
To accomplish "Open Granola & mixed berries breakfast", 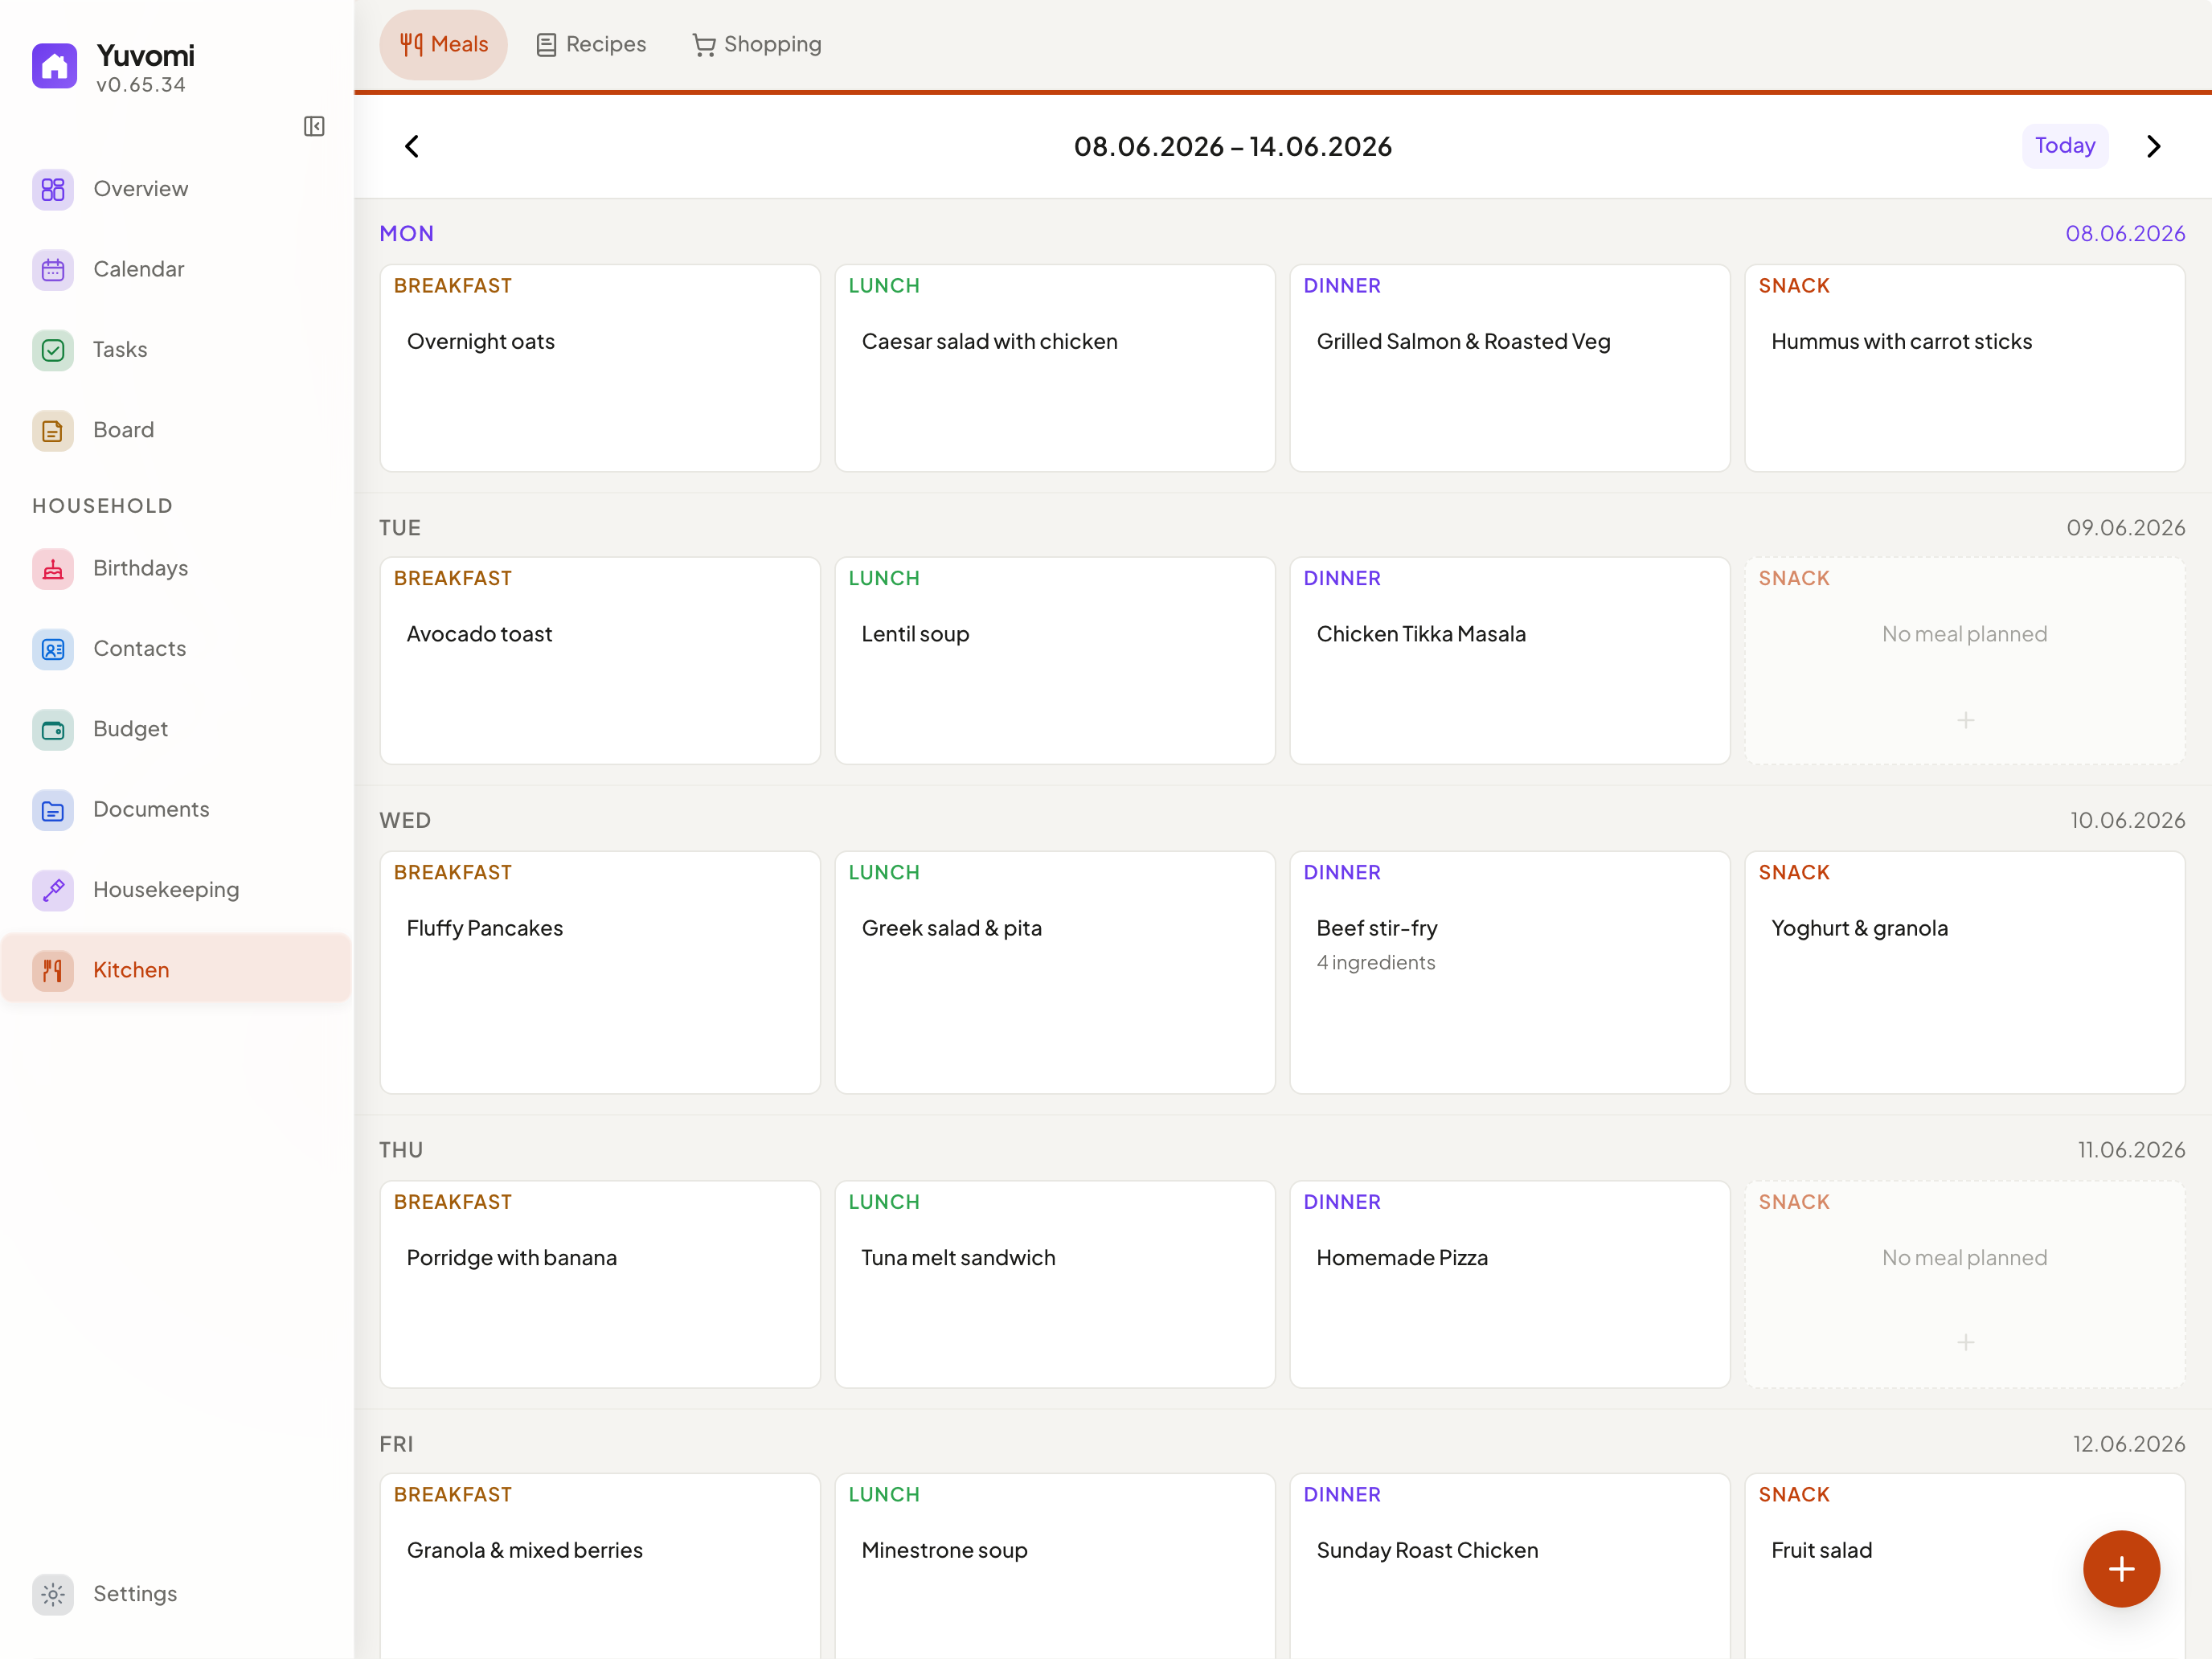I will [600, 1566].
